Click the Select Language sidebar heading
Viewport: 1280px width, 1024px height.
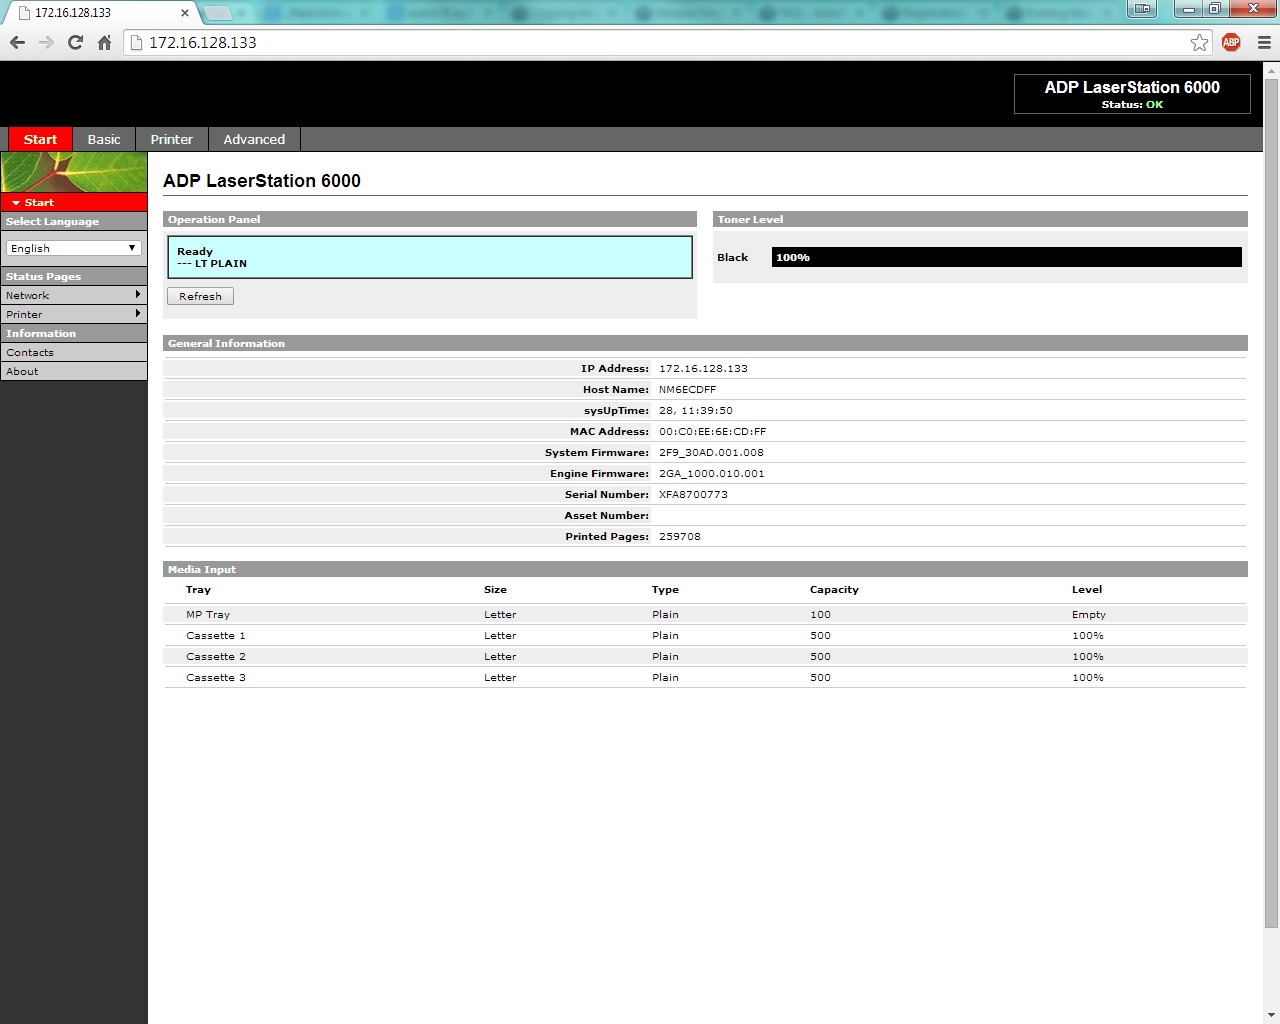(x=74, y=221)
